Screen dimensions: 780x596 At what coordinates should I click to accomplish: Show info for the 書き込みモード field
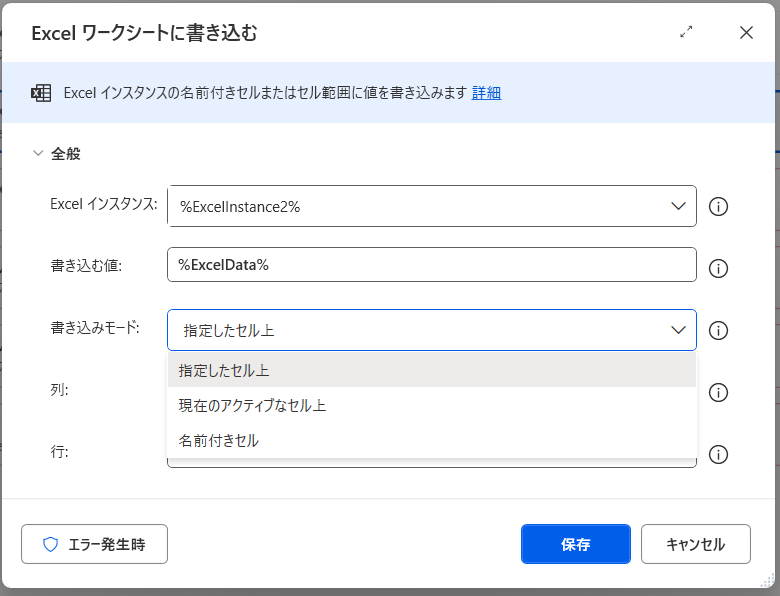(718, 331)
